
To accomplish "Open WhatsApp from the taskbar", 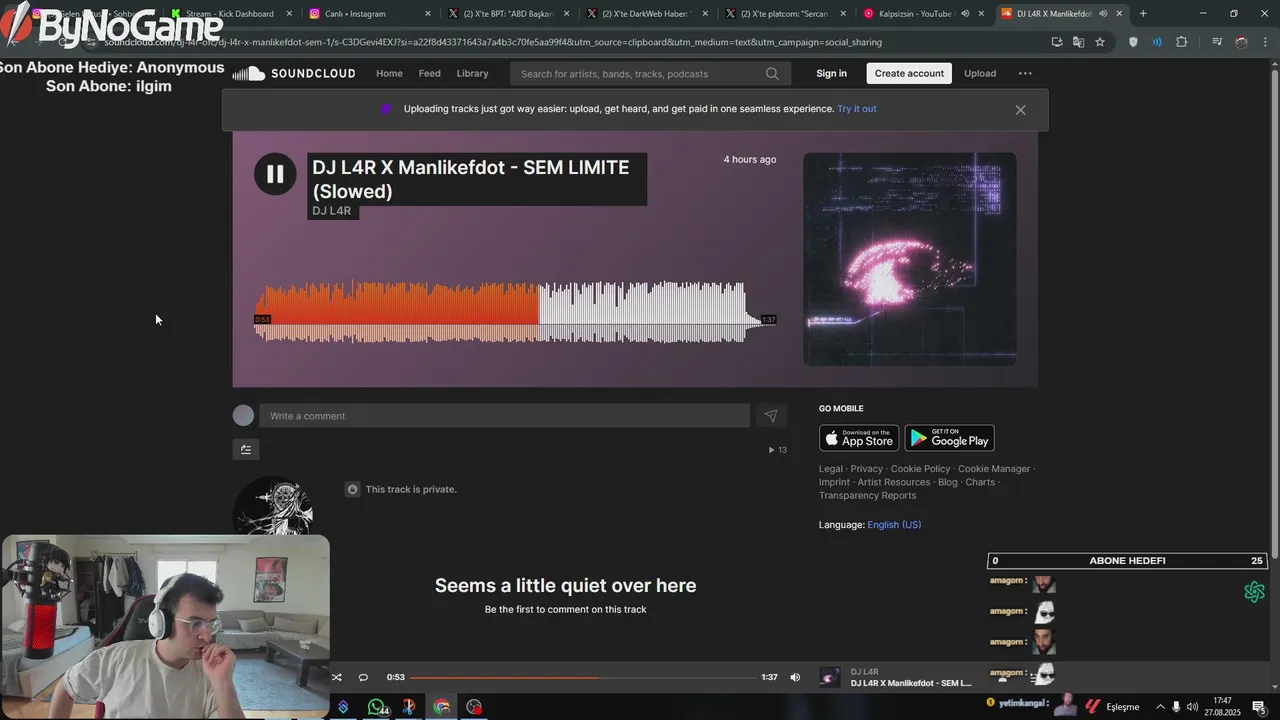I will click(x=376, y=707).
